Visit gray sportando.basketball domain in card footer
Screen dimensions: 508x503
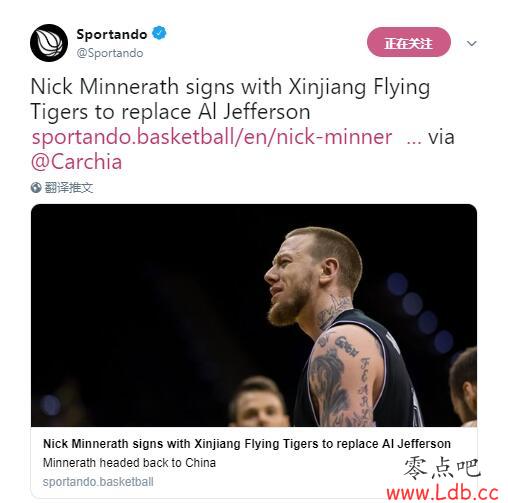point(98,482)
